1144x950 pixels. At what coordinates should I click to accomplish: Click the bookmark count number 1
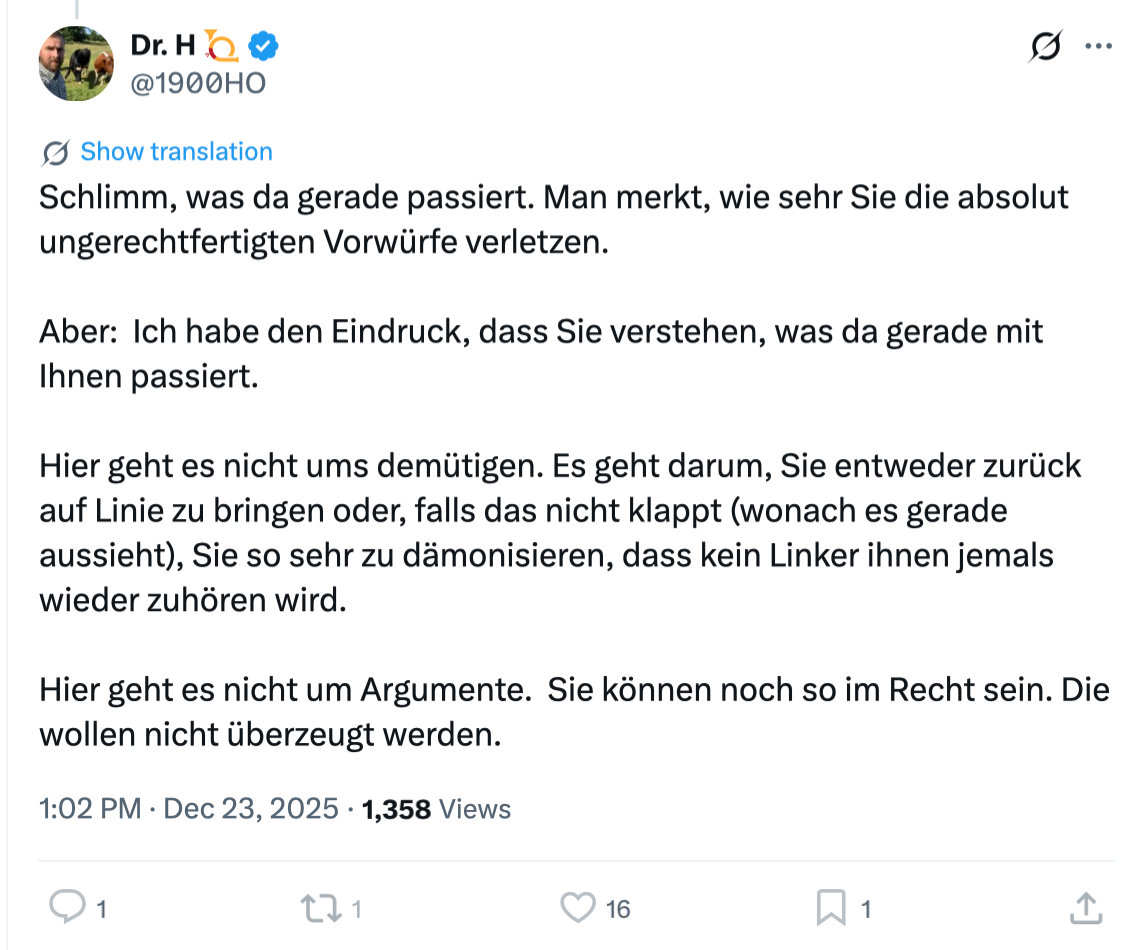pyautogui.click(x=866, y=909)
